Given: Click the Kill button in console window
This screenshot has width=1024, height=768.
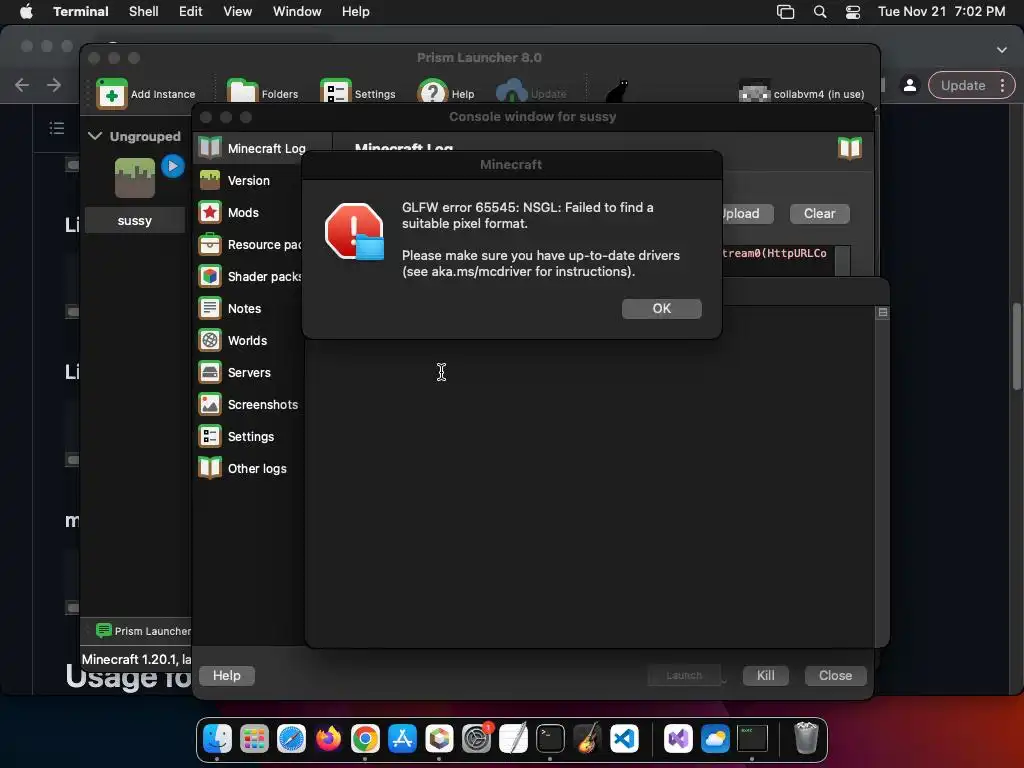Looking at the screenshot, I should pos(765,675).
